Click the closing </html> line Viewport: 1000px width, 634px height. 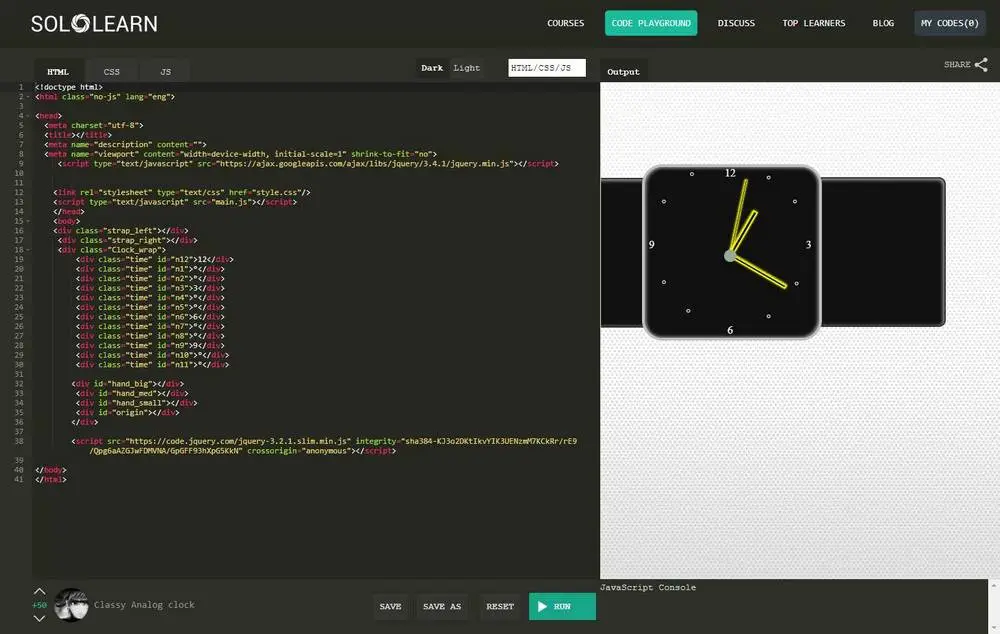tap(50, 480)
